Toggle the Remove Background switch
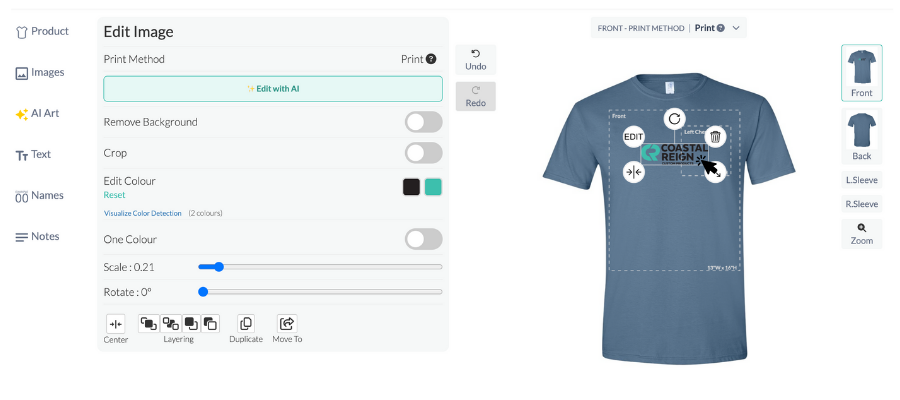The height and width of the screenshot is (400, 900). [x=423, y=122]
